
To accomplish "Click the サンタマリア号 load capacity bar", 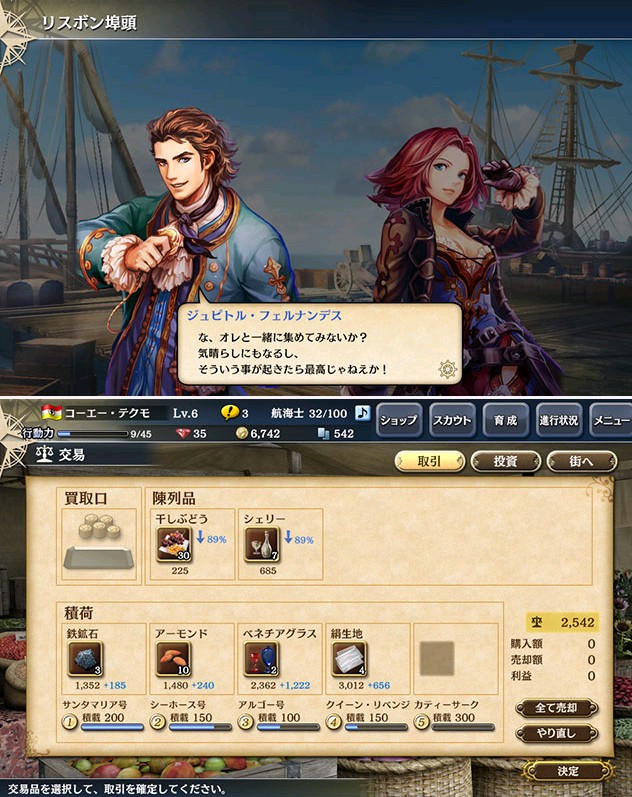I will point(112,727).
